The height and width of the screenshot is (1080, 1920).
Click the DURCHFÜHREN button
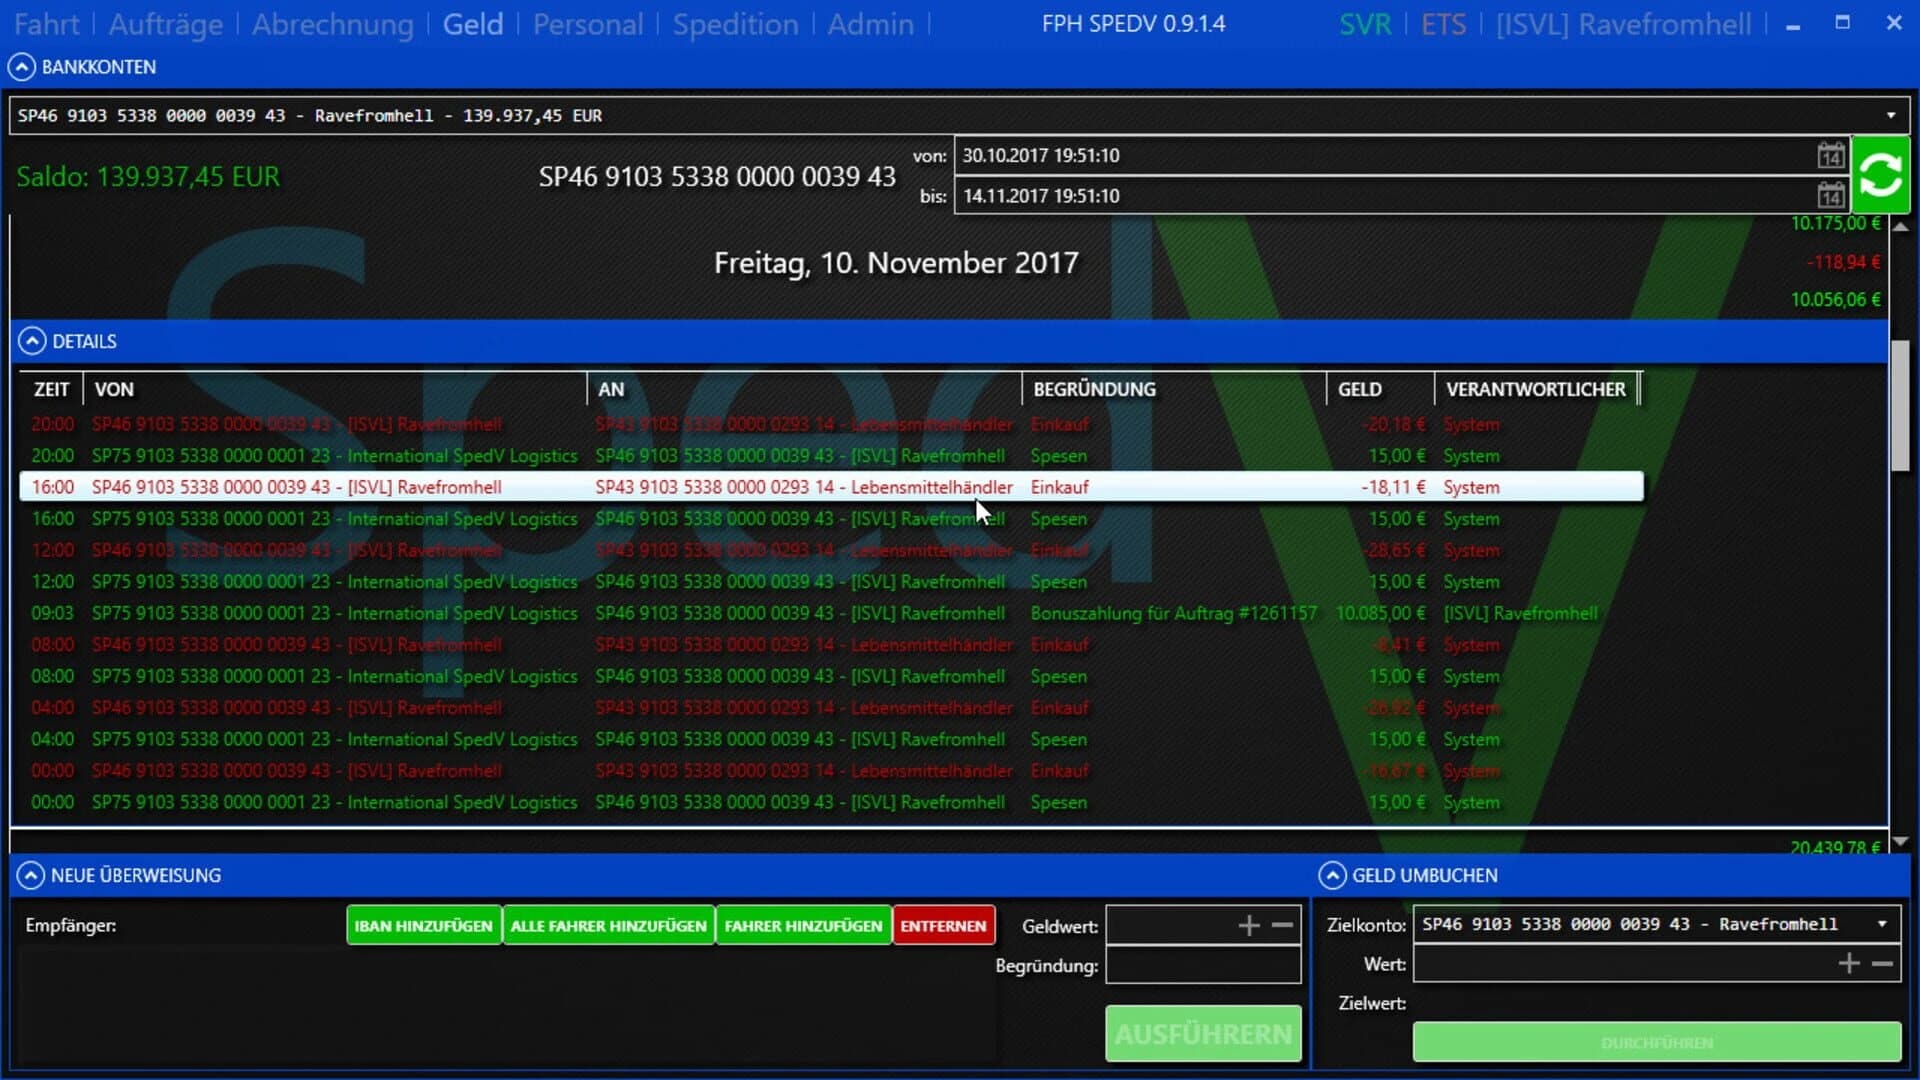pos(1656,1041)
